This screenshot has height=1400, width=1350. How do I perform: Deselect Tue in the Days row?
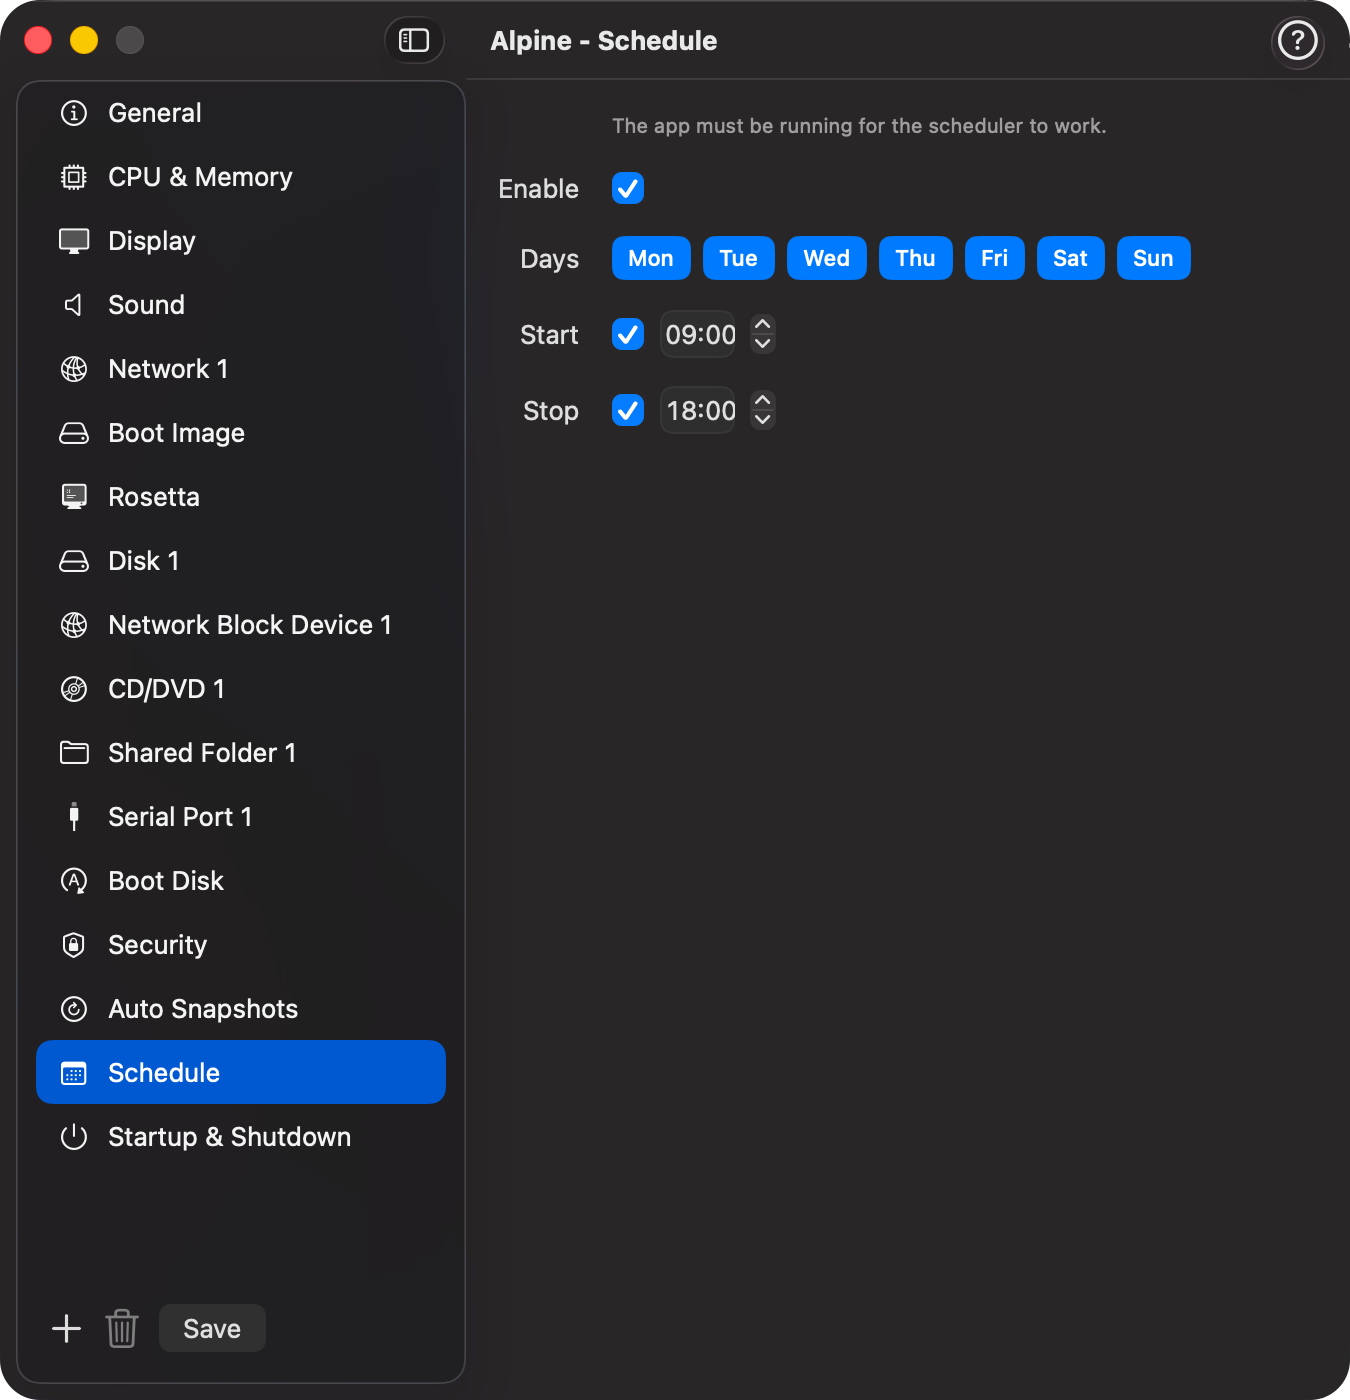point(739,258)
